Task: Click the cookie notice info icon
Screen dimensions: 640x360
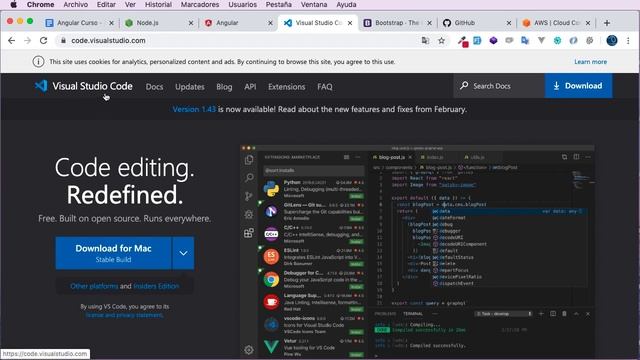Action: pyautogui.click(x=38, y=62)
